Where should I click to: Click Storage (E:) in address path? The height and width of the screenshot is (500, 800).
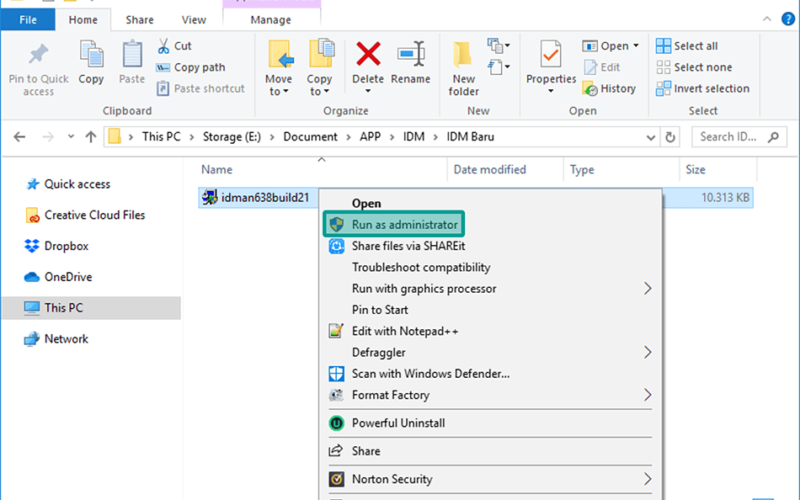click(x=232, y=137)
